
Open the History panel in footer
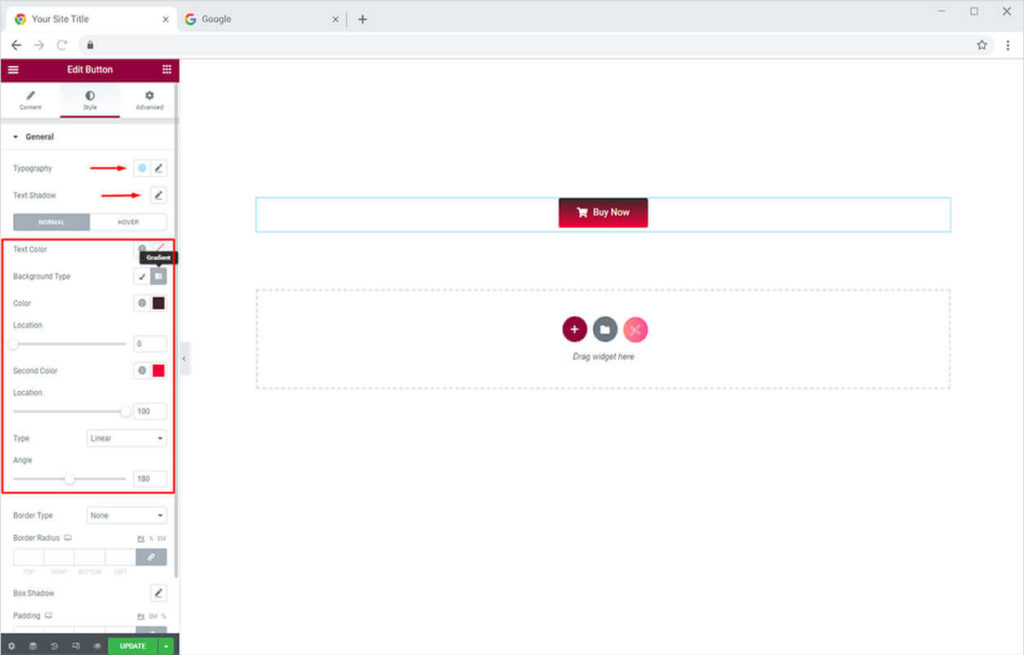pyautogui.click(x=54, y=646)
